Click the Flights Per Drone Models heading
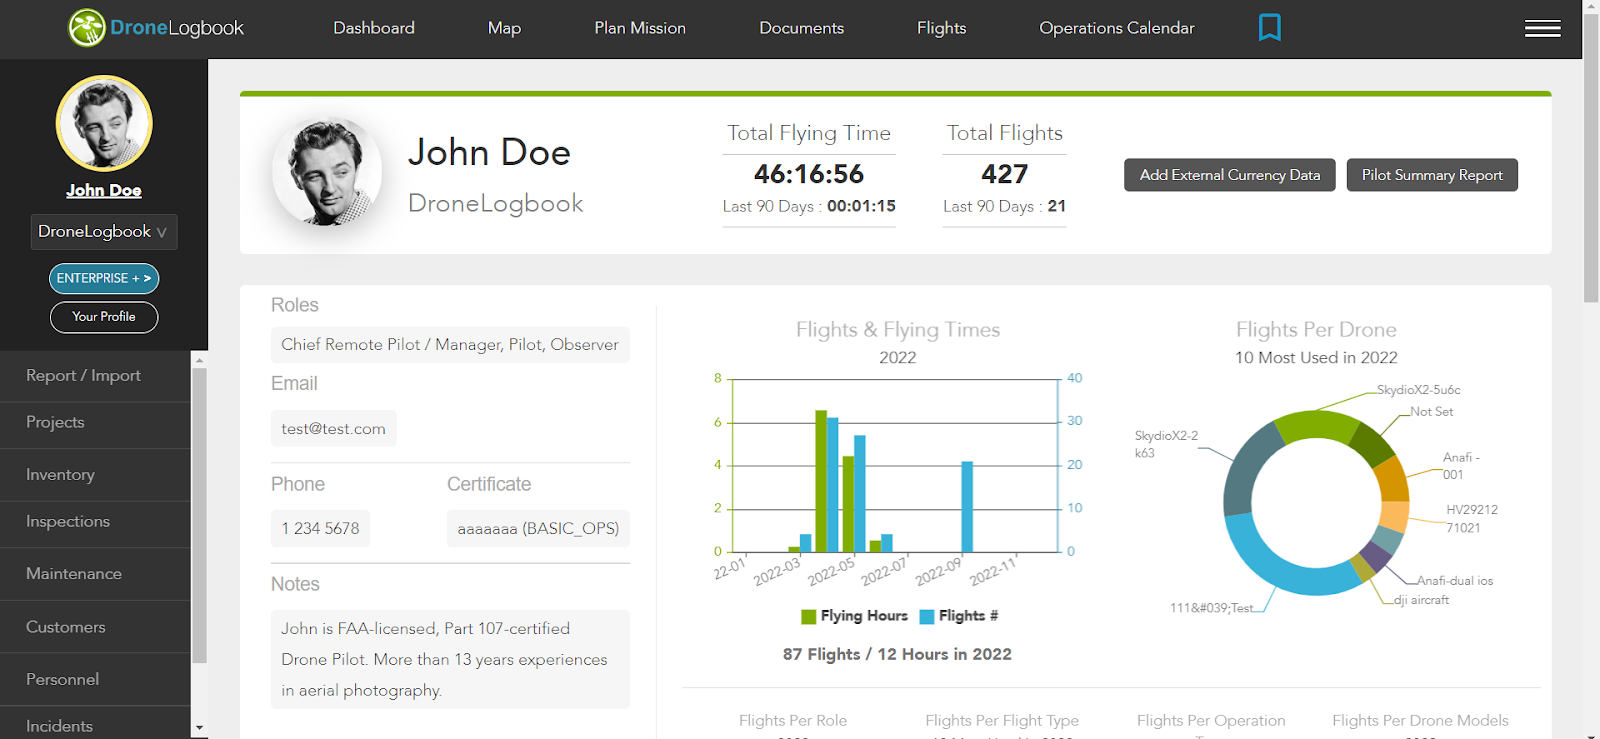This screenshot has height=739, width=1600. click(x=1420, y=721)
